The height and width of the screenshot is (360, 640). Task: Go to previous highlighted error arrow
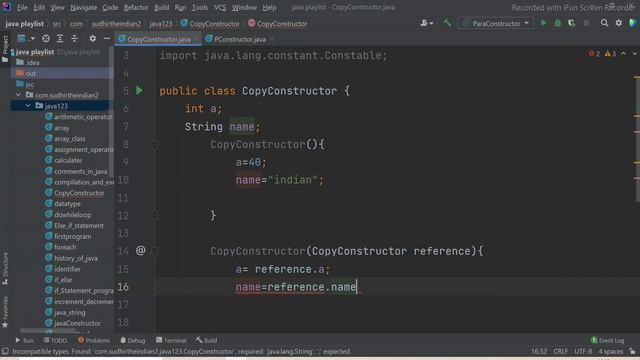(623, 53)
